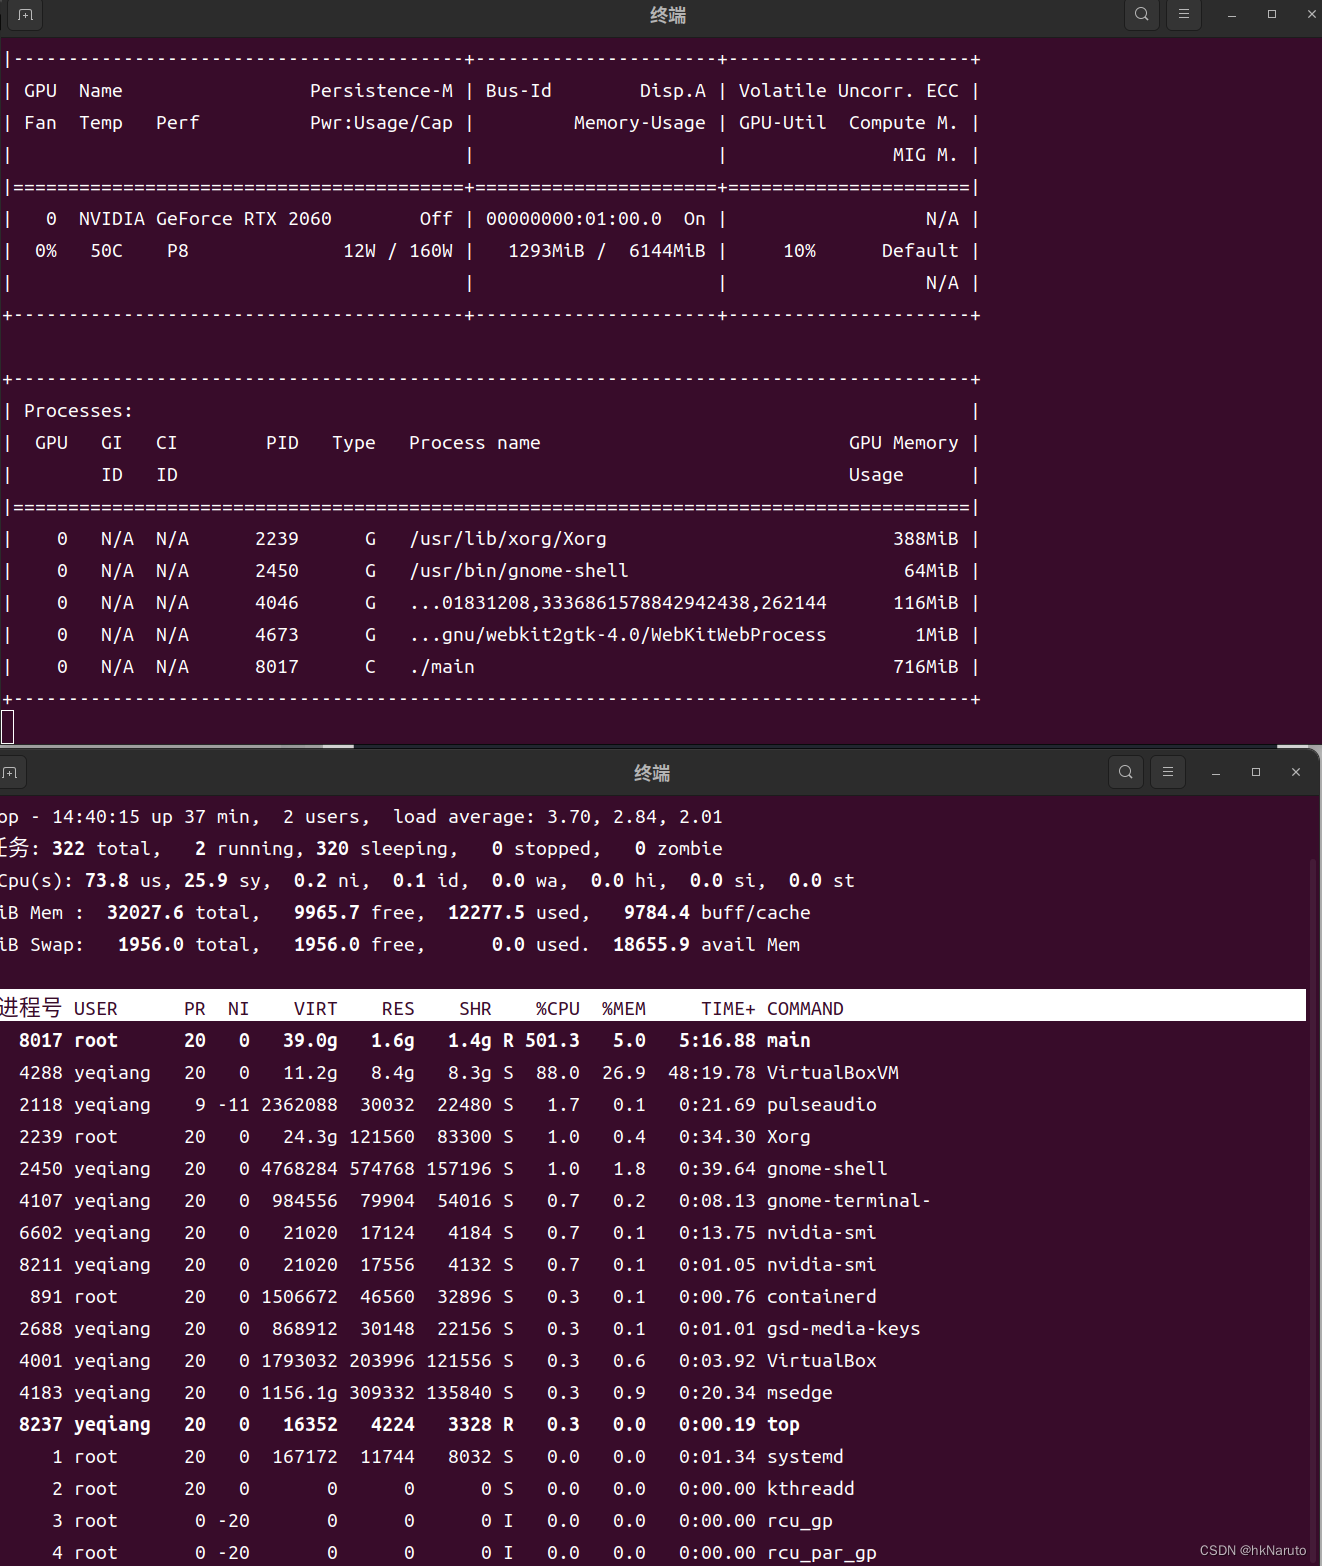Maximize the top-command terminal window

[1255, 772]
